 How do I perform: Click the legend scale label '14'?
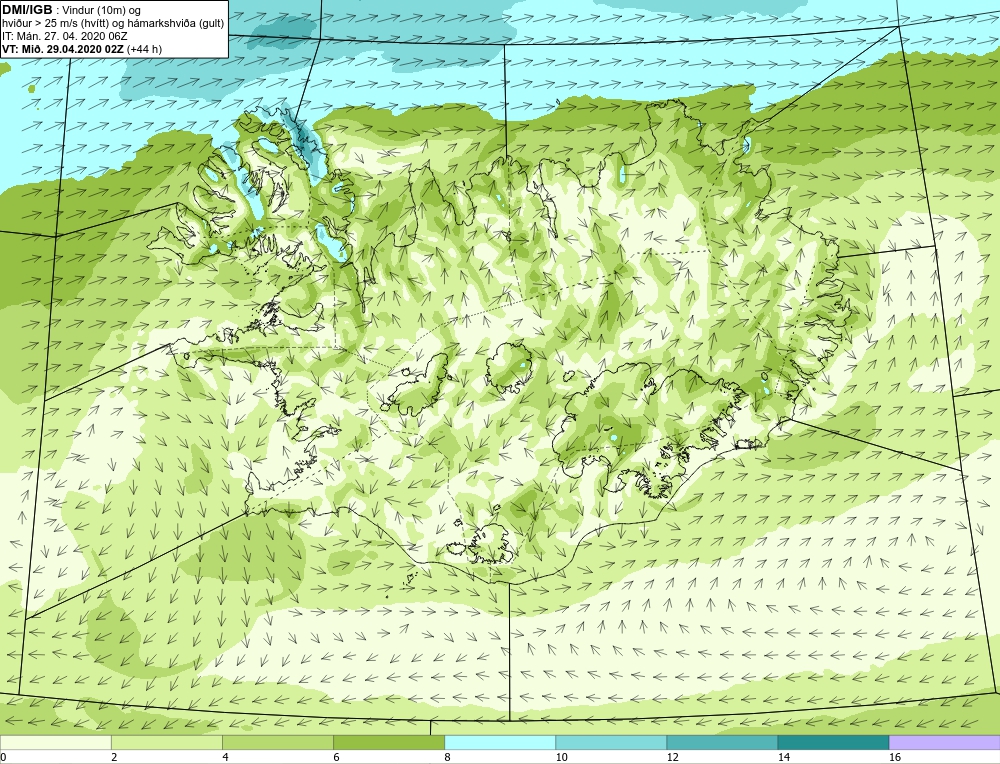783,757
